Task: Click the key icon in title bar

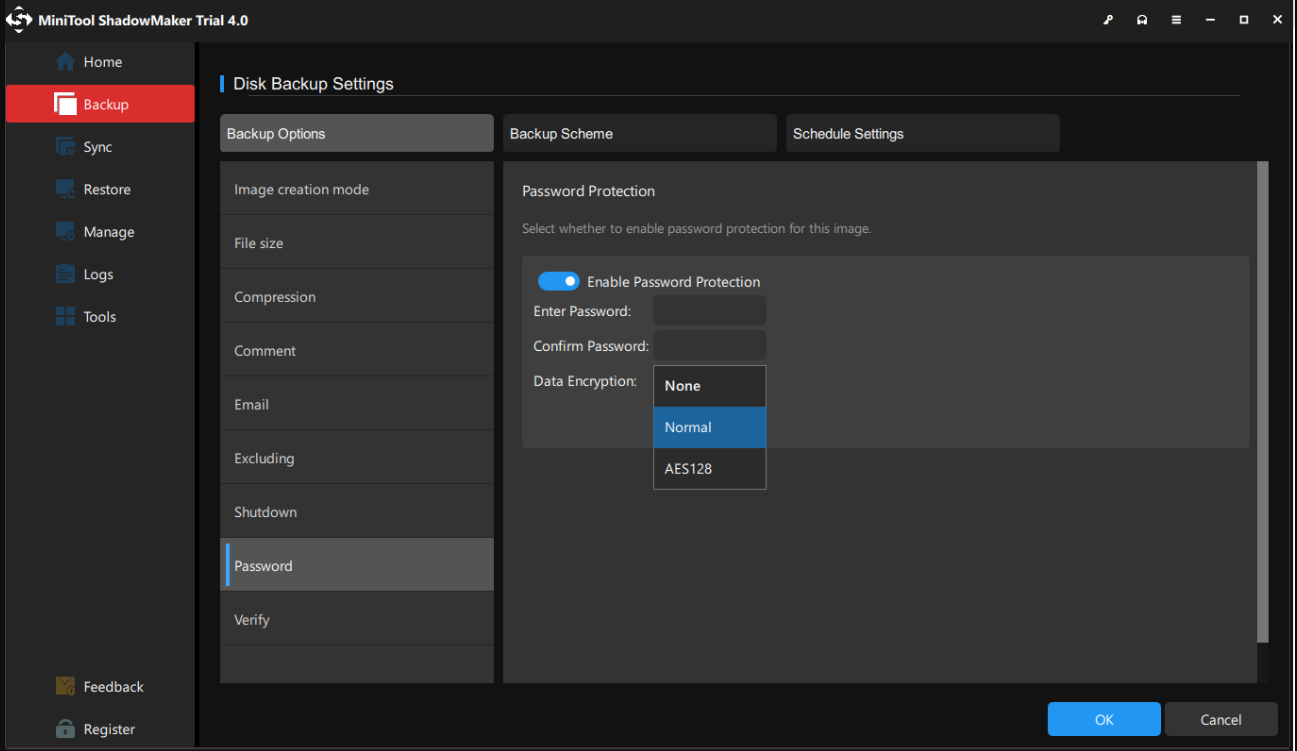Action: (1108, 20)
